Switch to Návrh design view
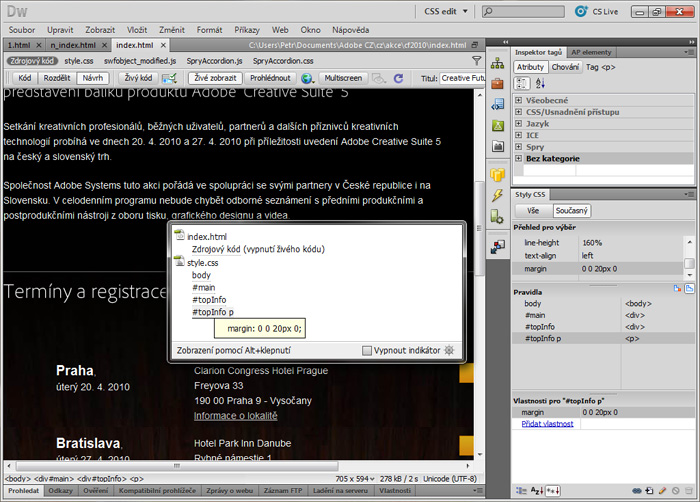 coord(93,78)
